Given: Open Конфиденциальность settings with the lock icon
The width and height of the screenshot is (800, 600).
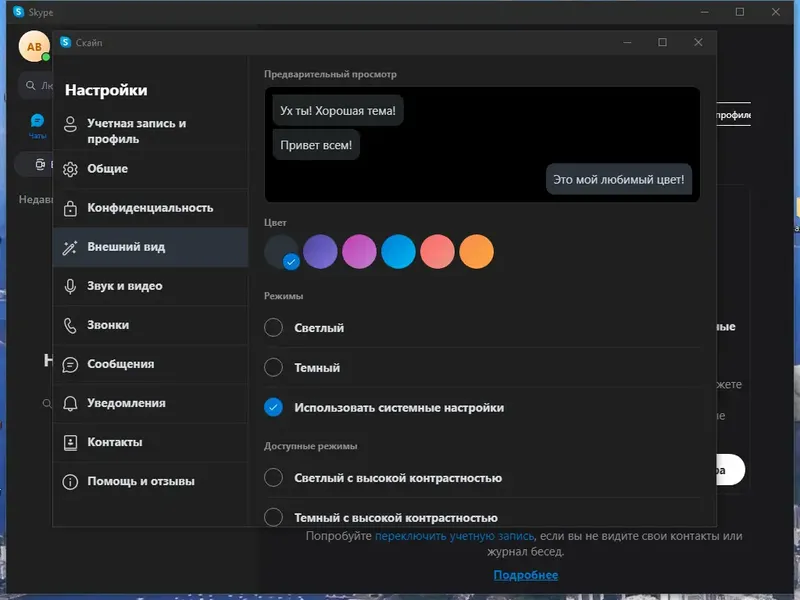Looking at the screenshot, I should [x=69, y=208].
